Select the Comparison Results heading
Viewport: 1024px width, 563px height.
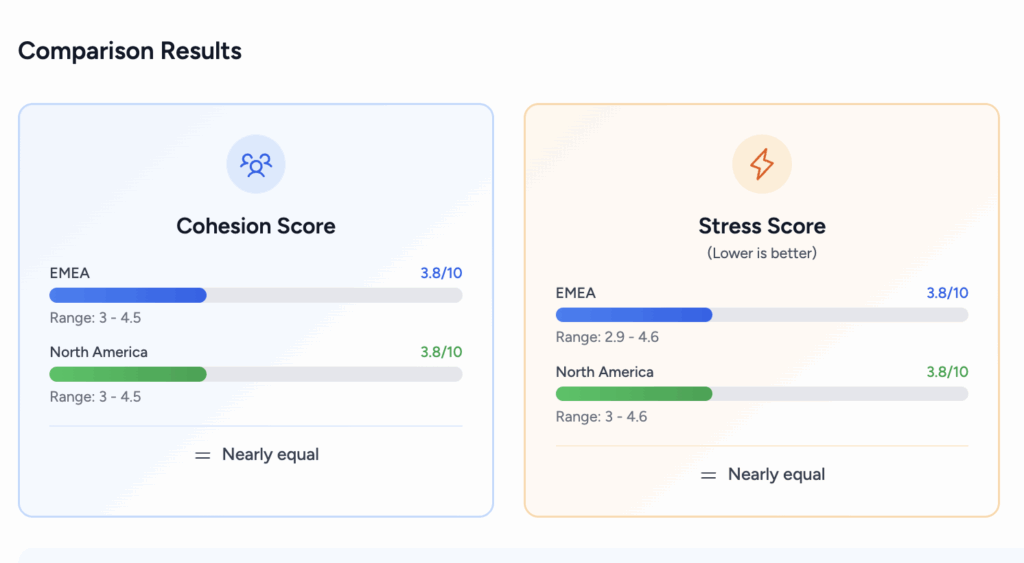pos(130,51)
